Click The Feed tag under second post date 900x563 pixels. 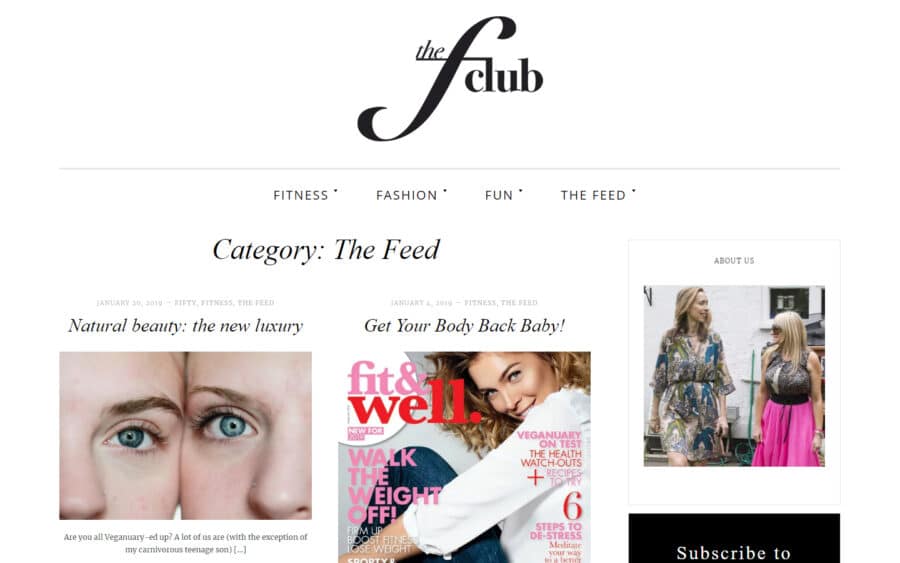tap(519, 302)
